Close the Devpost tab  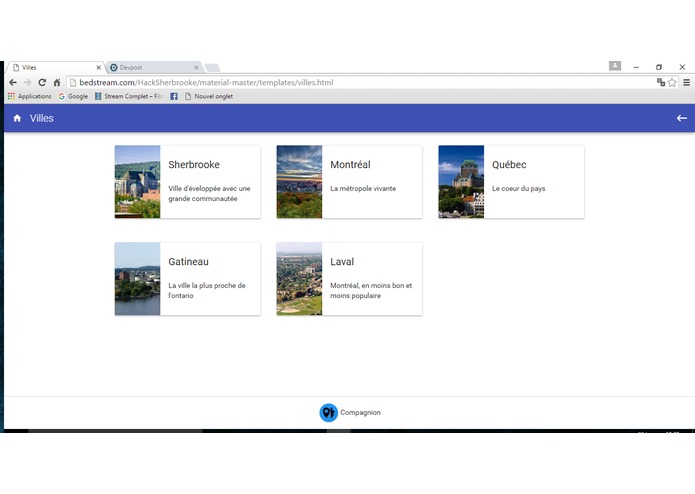(196, 67)
